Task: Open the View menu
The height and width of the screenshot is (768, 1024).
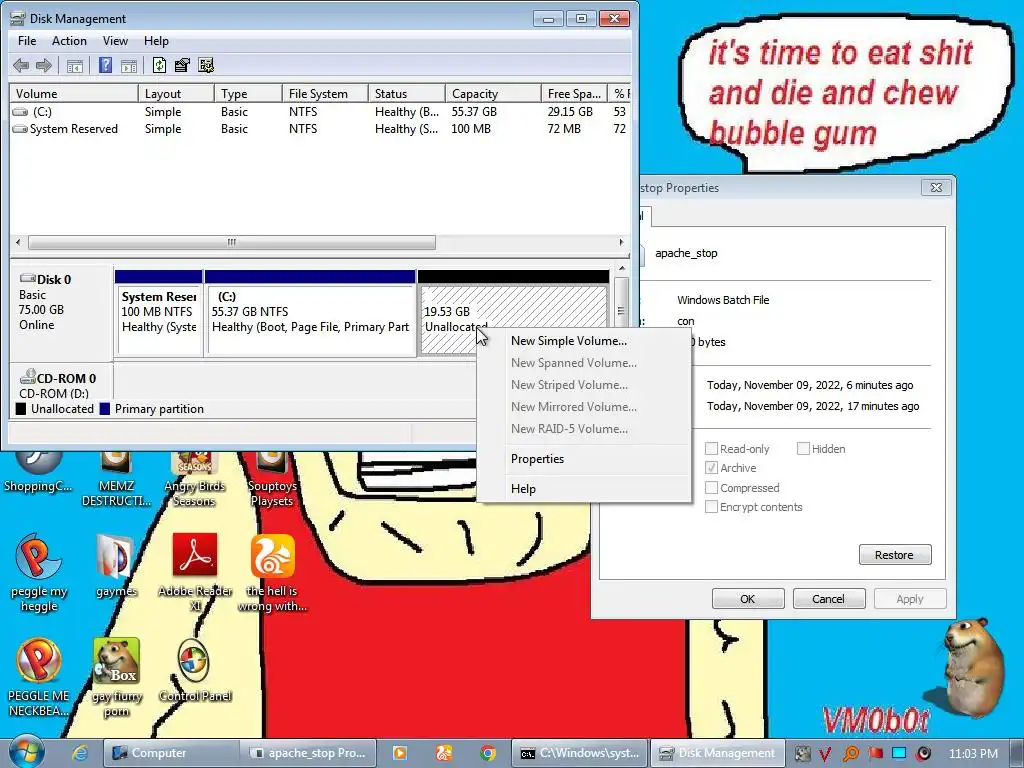Action: [x=115, y=40]
